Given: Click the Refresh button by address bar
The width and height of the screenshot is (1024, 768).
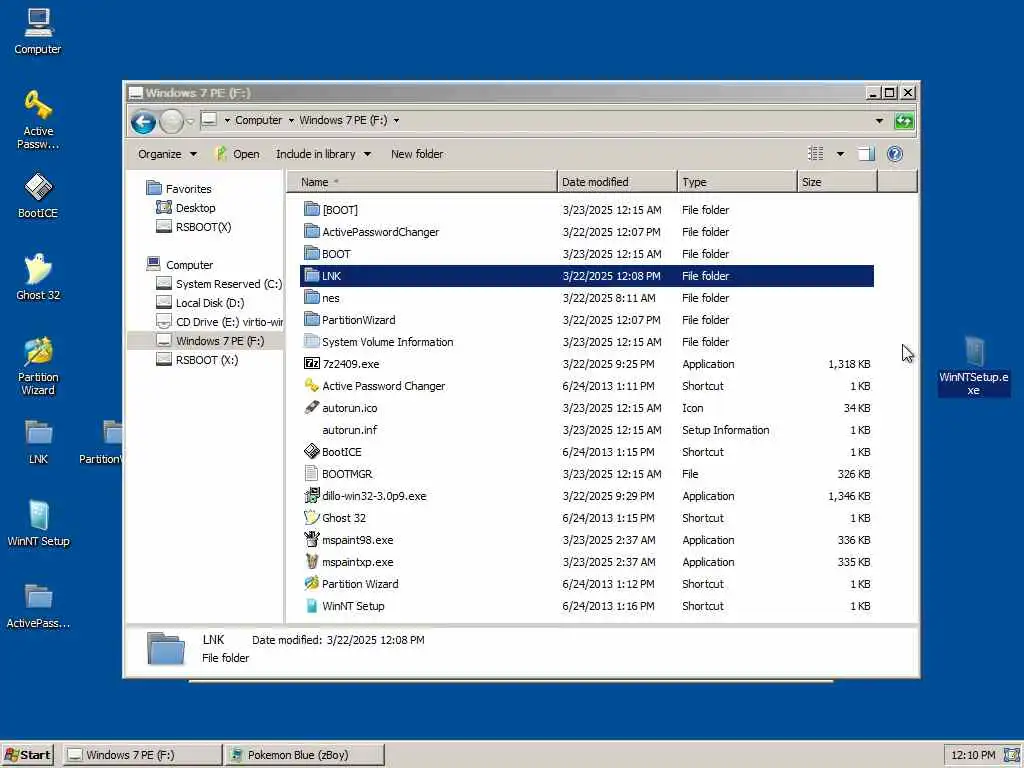Looking at the screenshot, I should (904, 121).
